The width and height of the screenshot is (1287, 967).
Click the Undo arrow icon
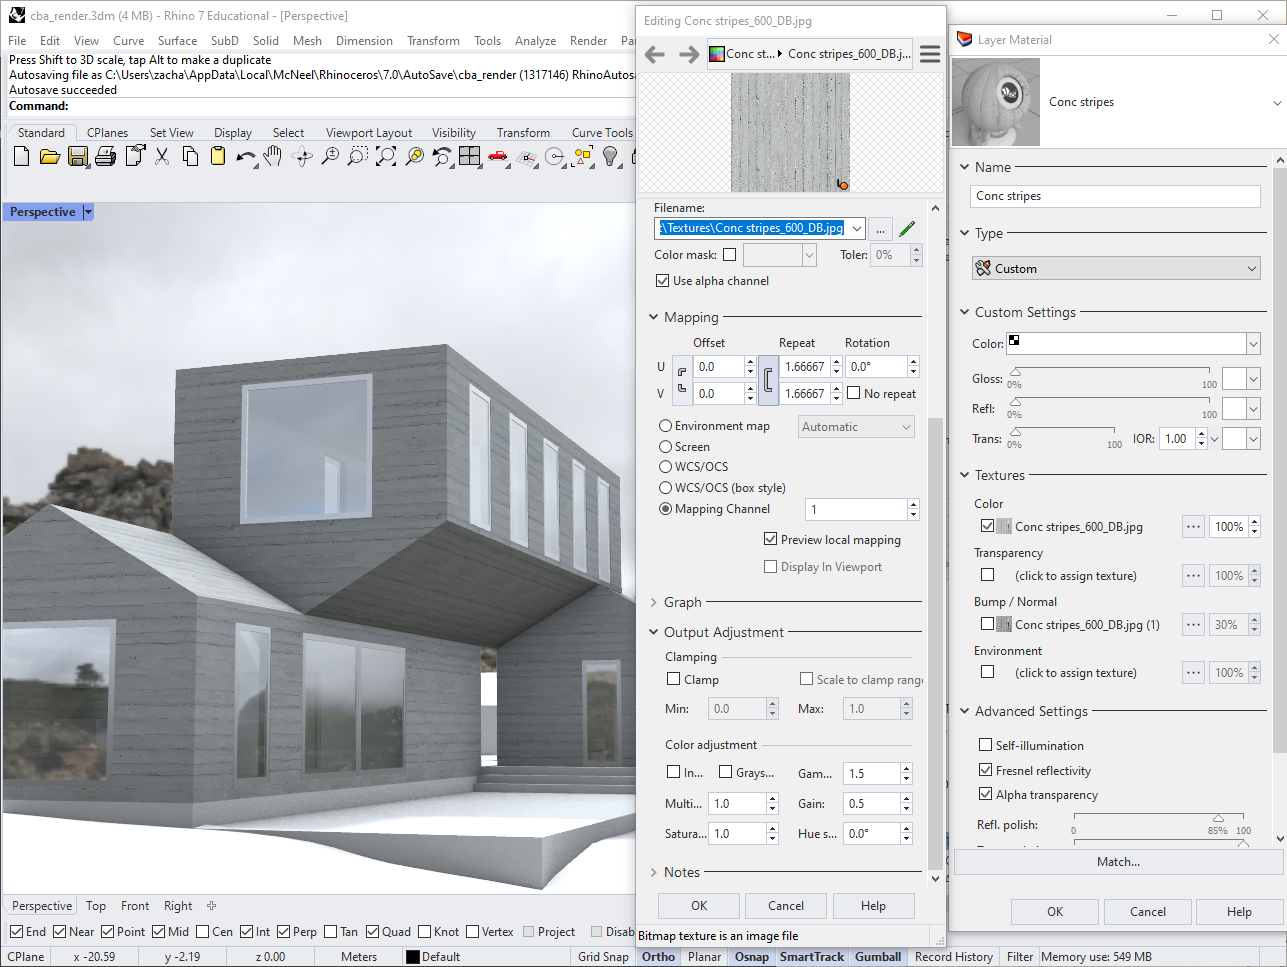(x=244, y=156)
